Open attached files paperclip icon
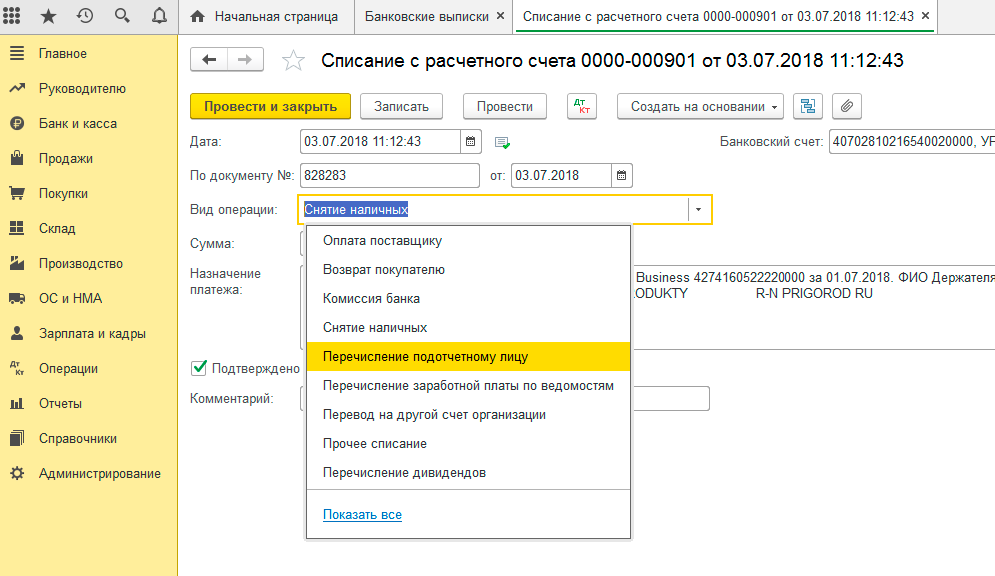The width and height of the screenshot is (995, 576). [x=846, y=107]
